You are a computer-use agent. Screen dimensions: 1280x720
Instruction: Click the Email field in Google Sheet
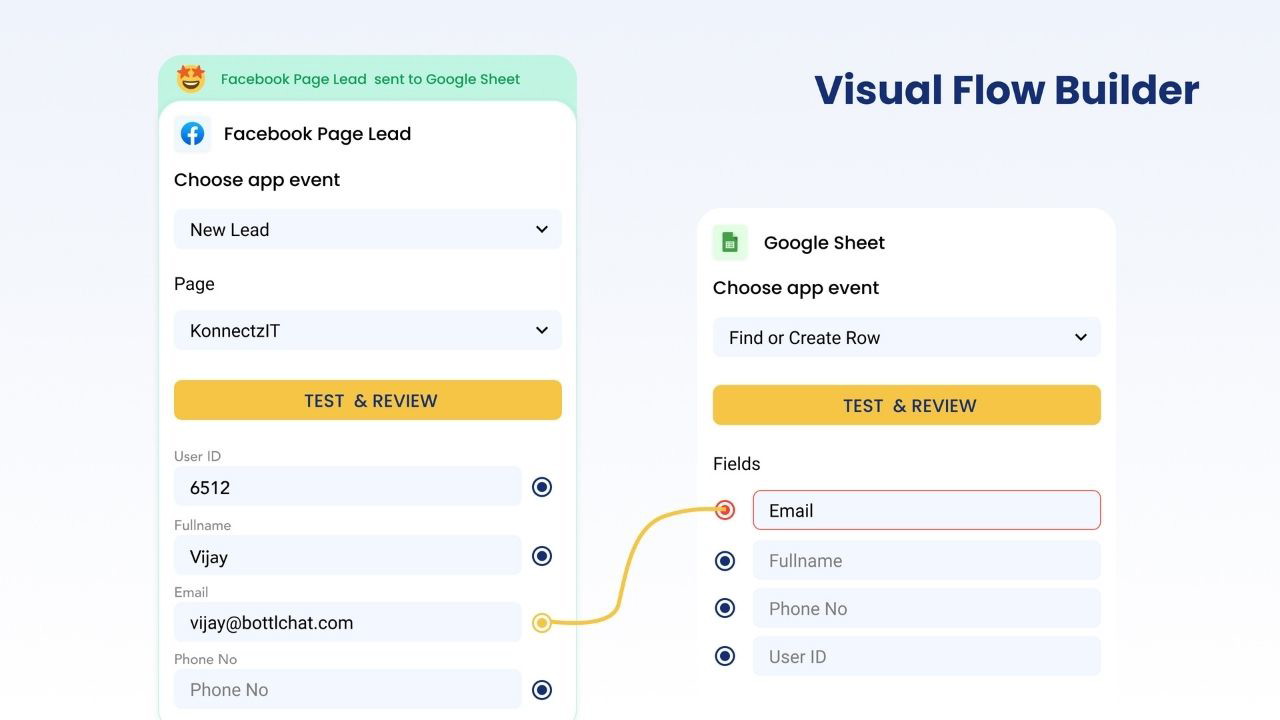[x=927, y=510]
